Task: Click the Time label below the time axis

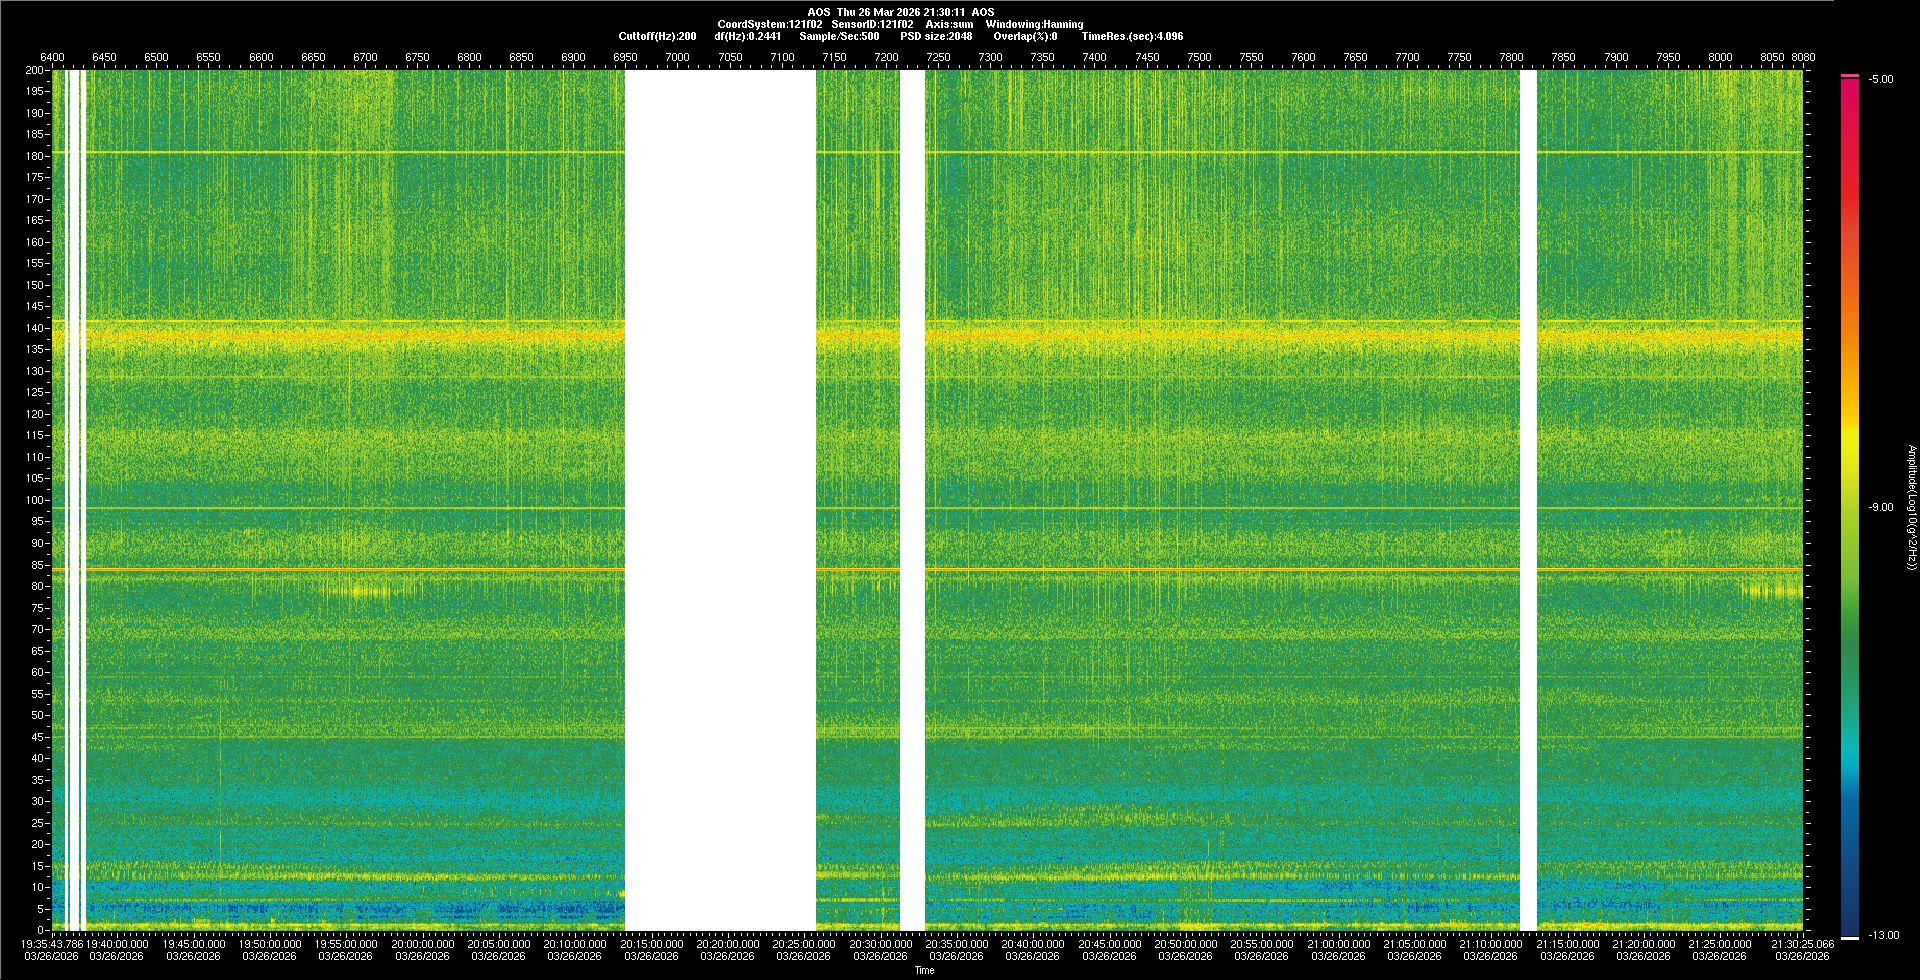Action: (x=924, y=970)
